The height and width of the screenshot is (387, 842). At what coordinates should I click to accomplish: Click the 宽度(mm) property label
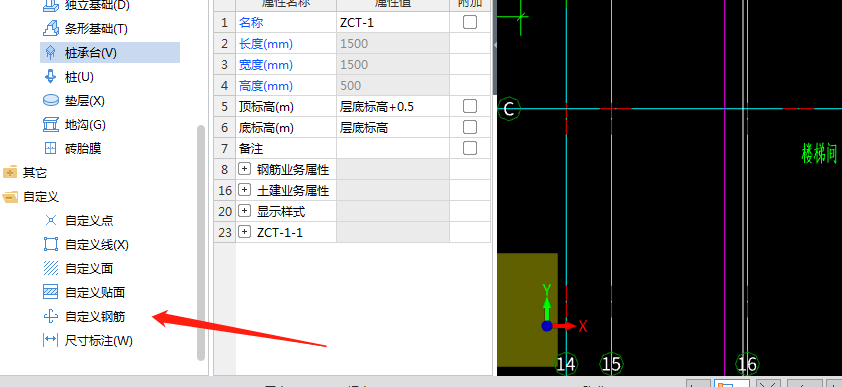266,65
